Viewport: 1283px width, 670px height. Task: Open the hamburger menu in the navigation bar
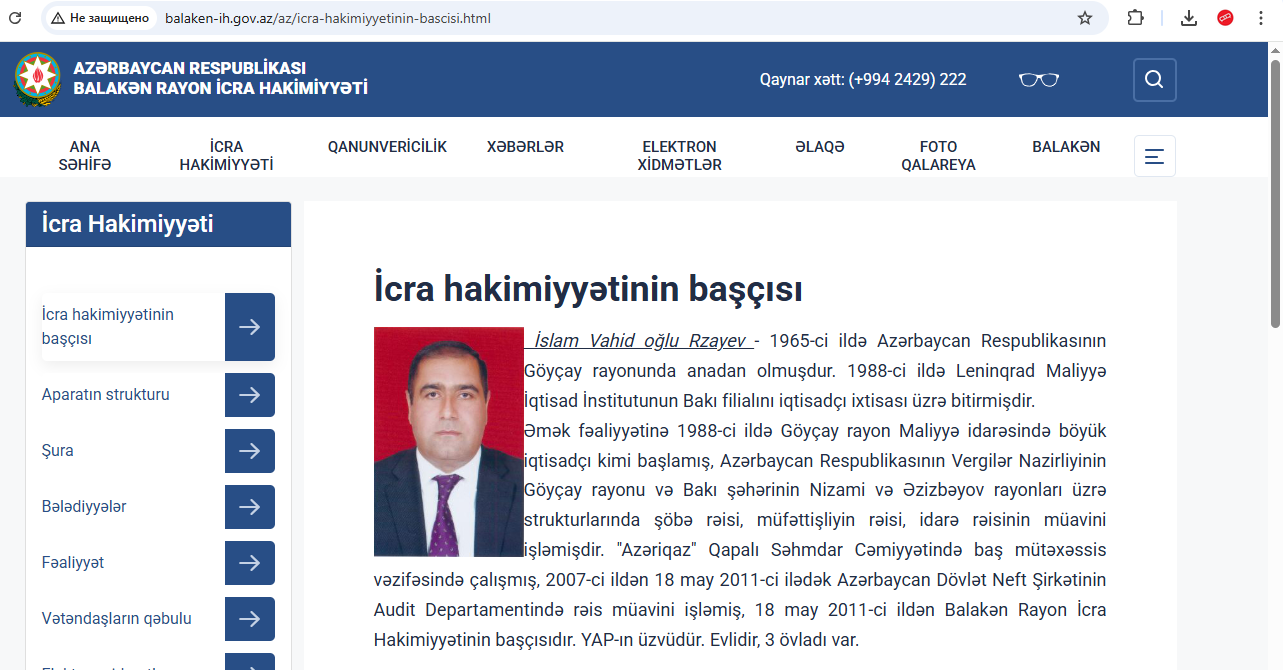(x=1154, y=156)
